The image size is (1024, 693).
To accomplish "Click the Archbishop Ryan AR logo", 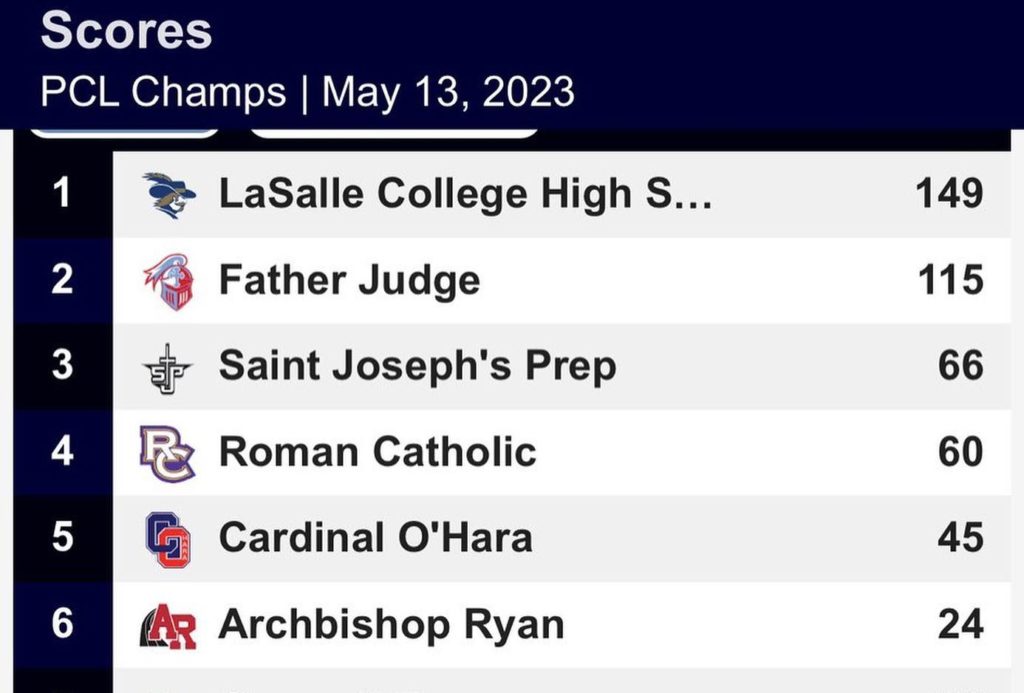I will click(x=167, y=626).
